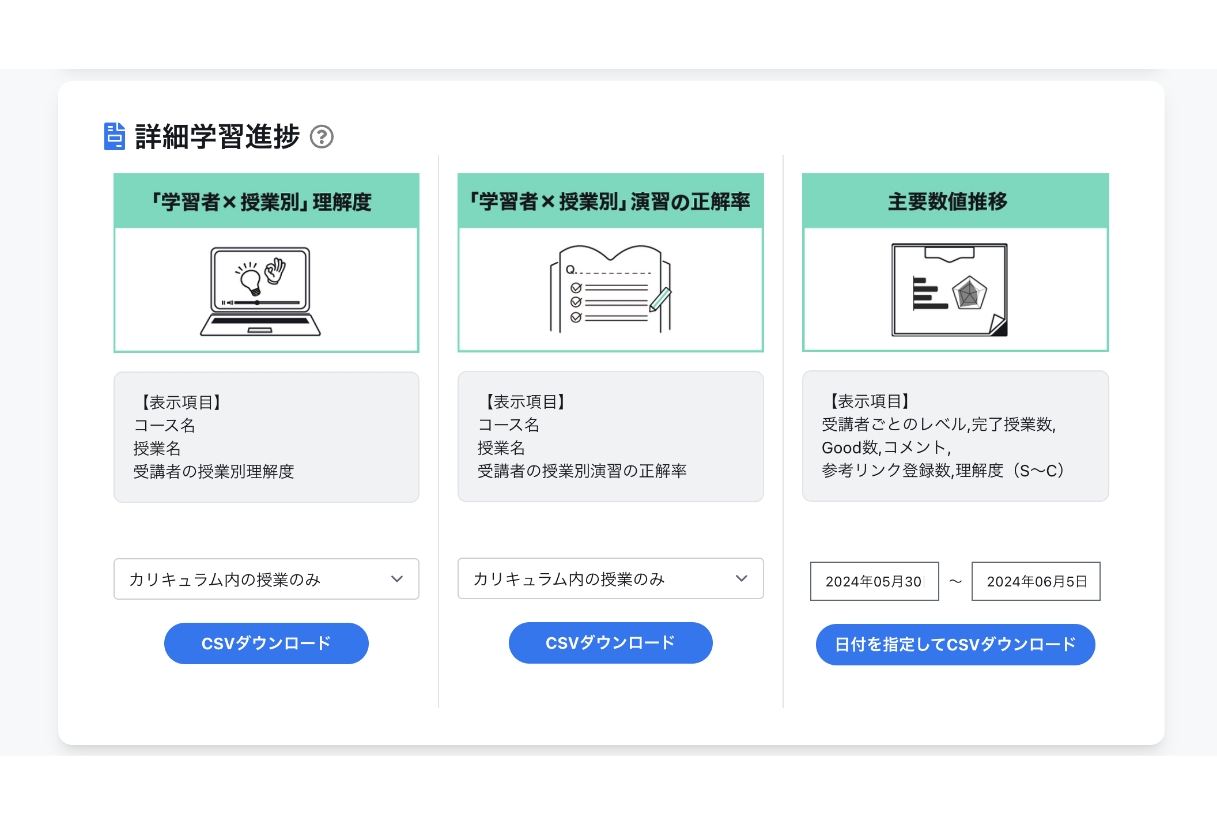The height and width of the screenshot is (825, 1217).
Task: Click the chevron arrow in the 理解度 card dropdown
Action: coord(397,579)
